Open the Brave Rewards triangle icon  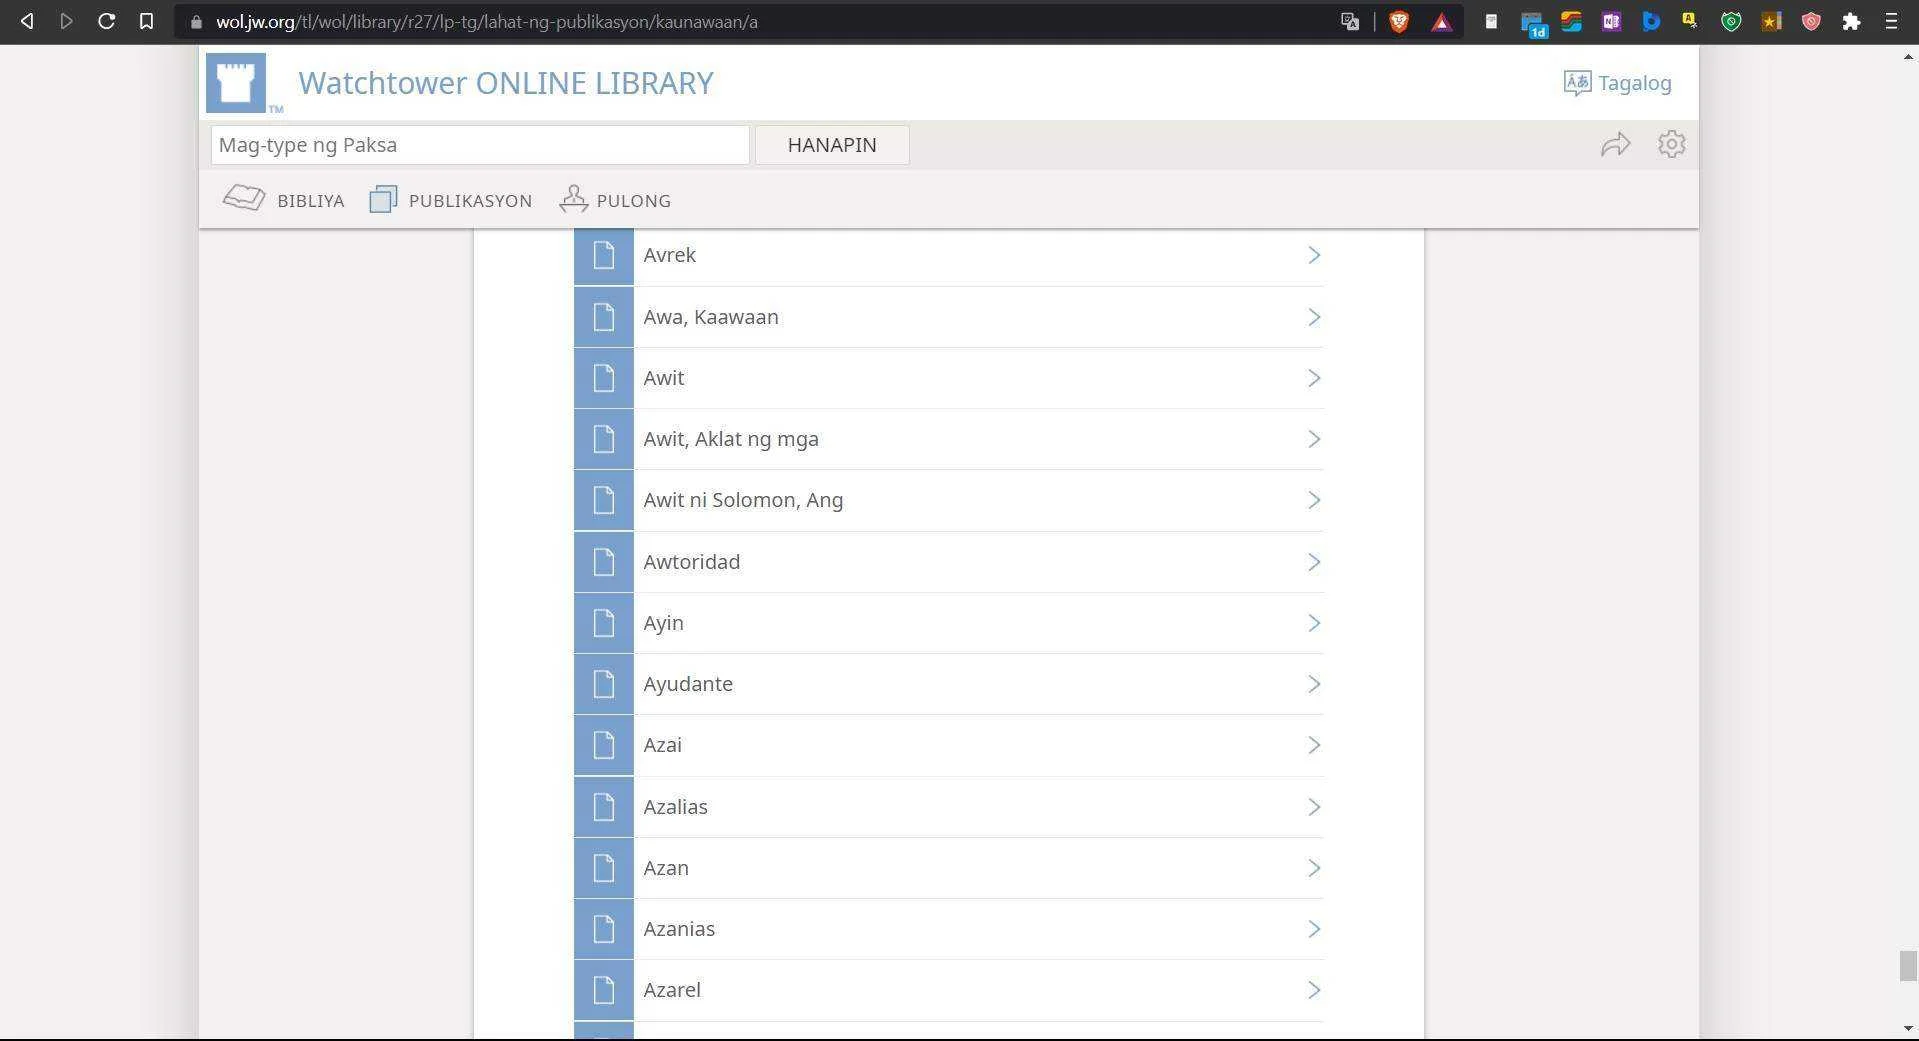pos(1441,22)
